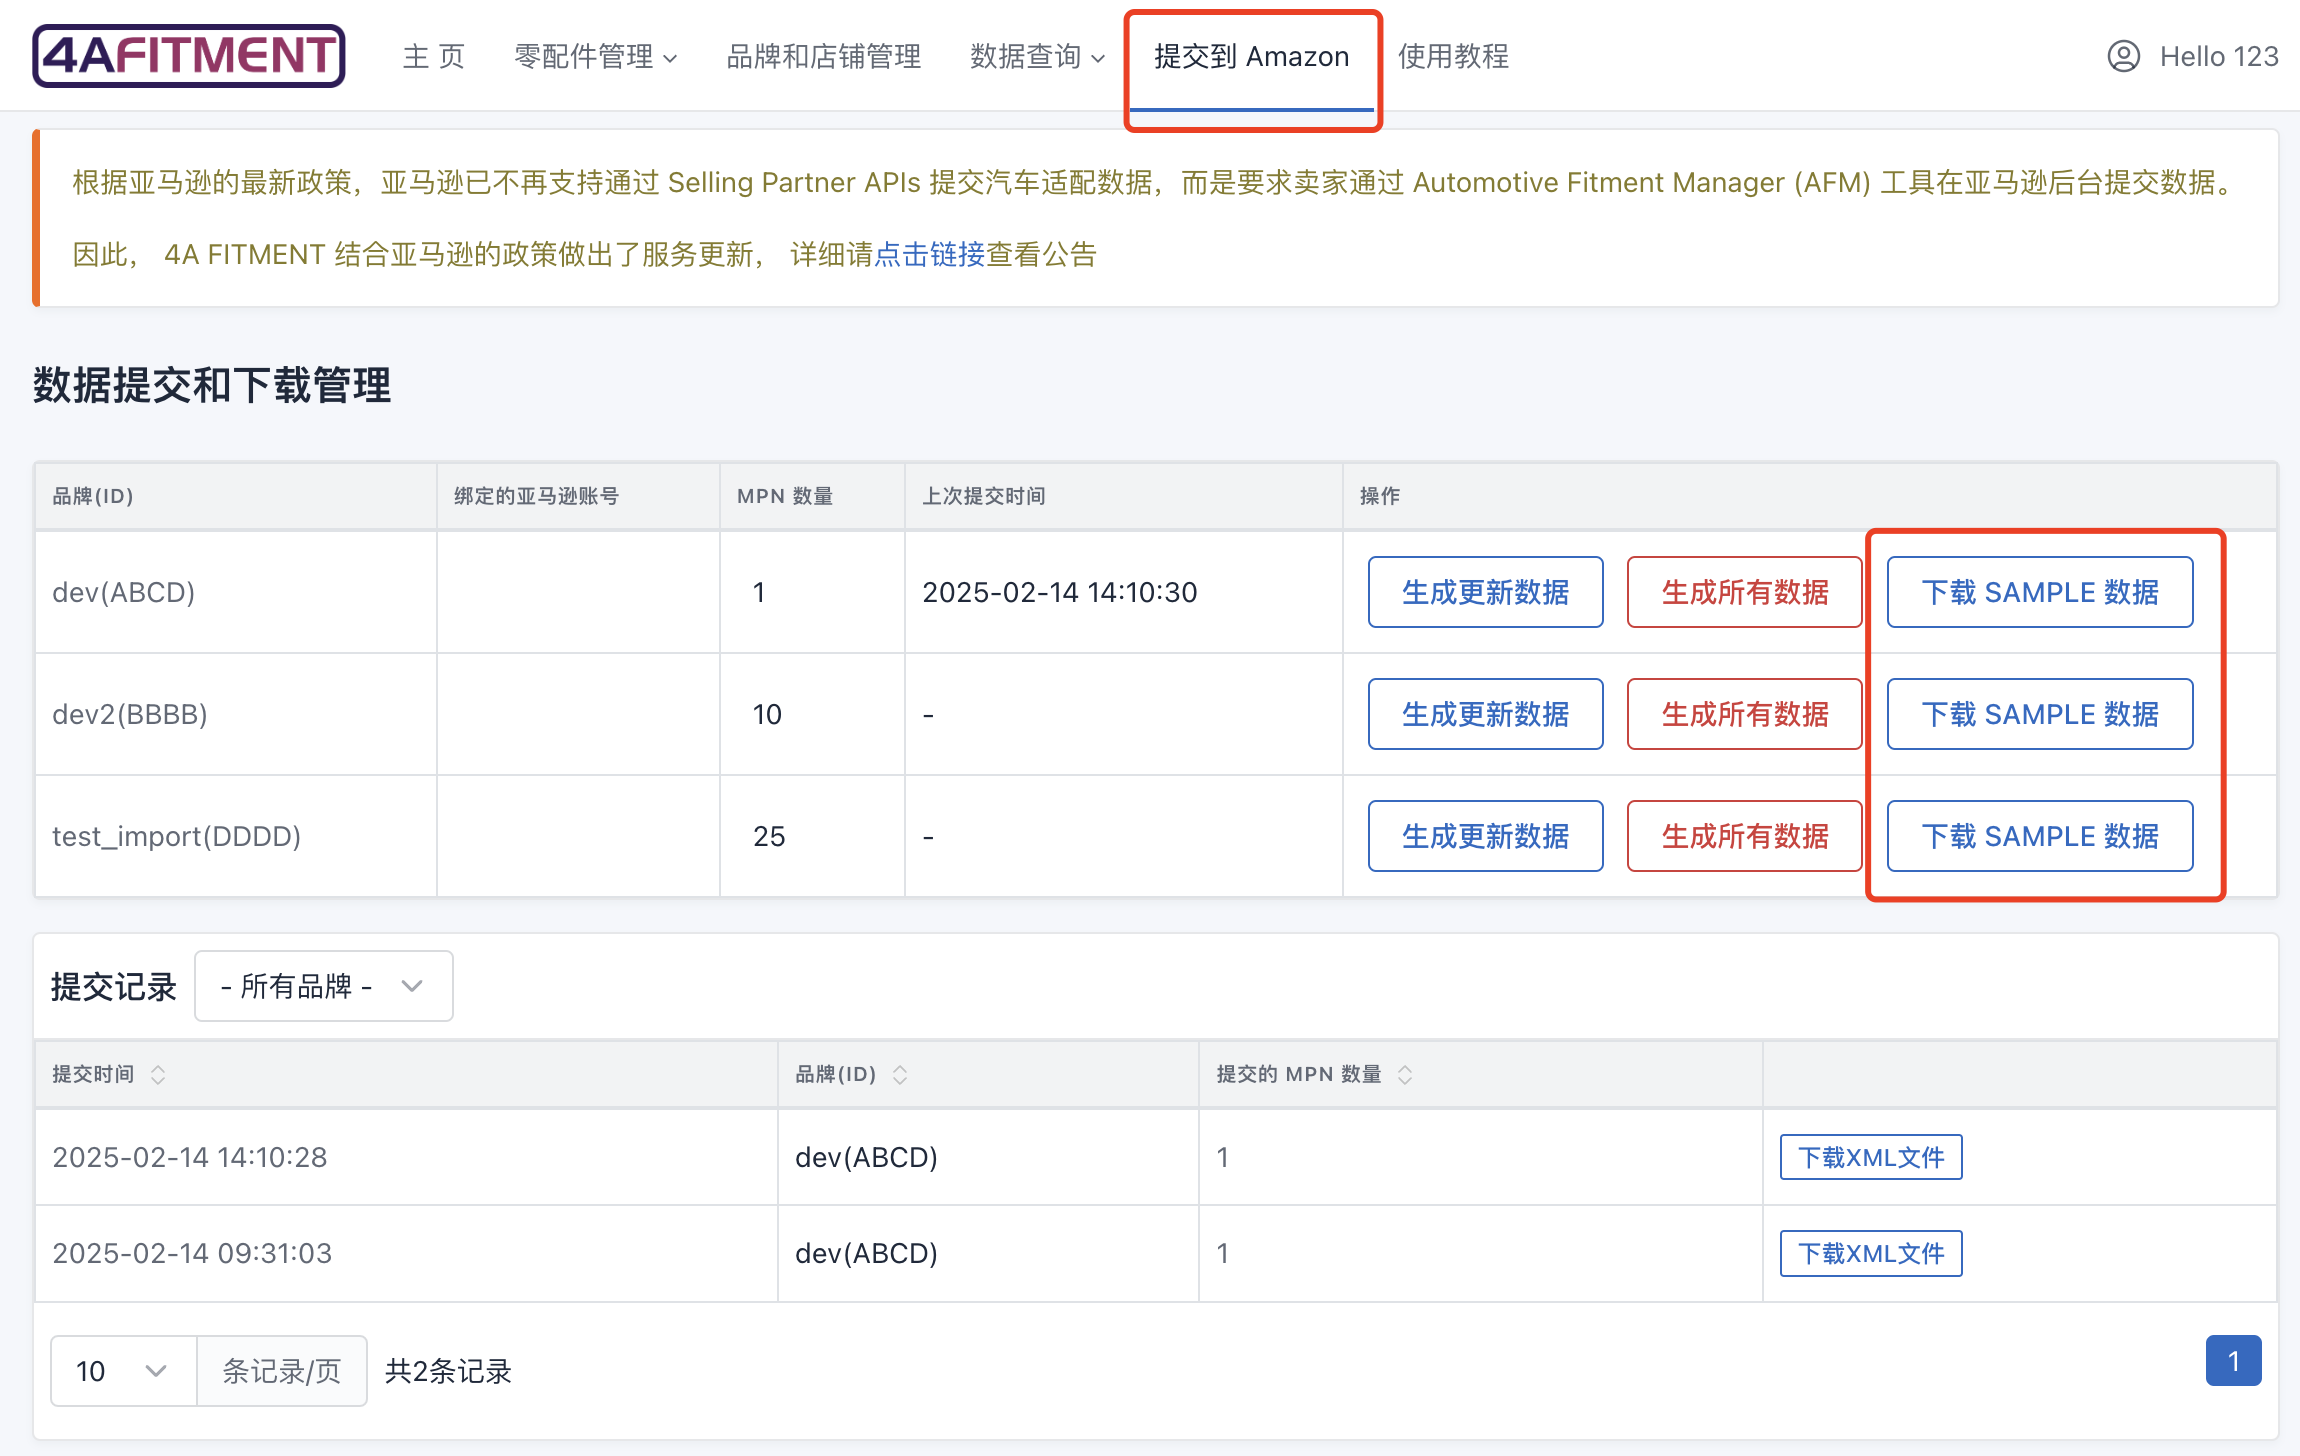Download SAMPLE data for test_import(DDDD)
2300x1456 pixels.
(x=2039, y=836)
